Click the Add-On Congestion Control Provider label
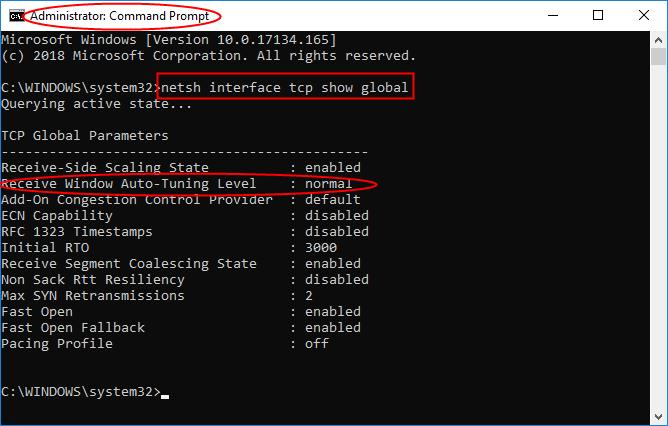668x426 pixels. coord(137,199)
